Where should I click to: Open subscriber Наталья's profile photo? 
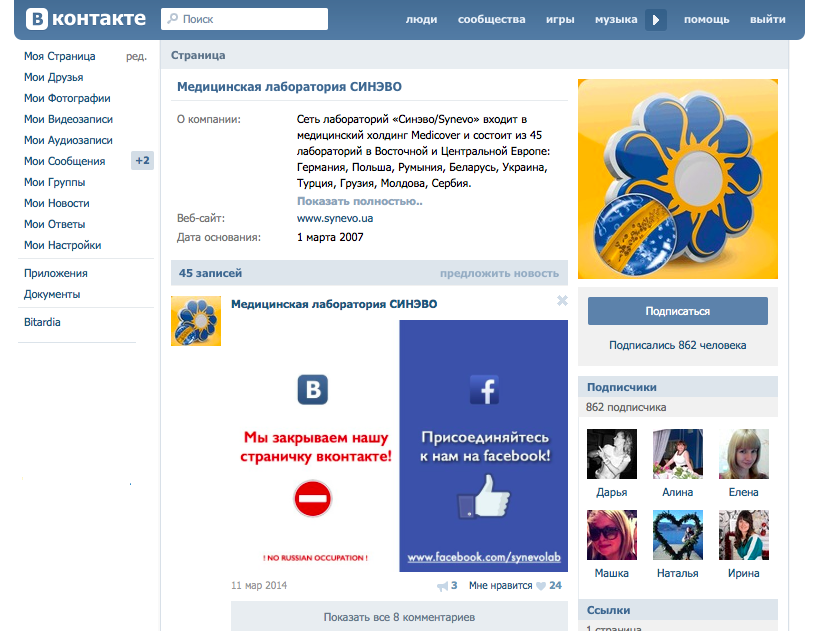(x=677, y=535)
